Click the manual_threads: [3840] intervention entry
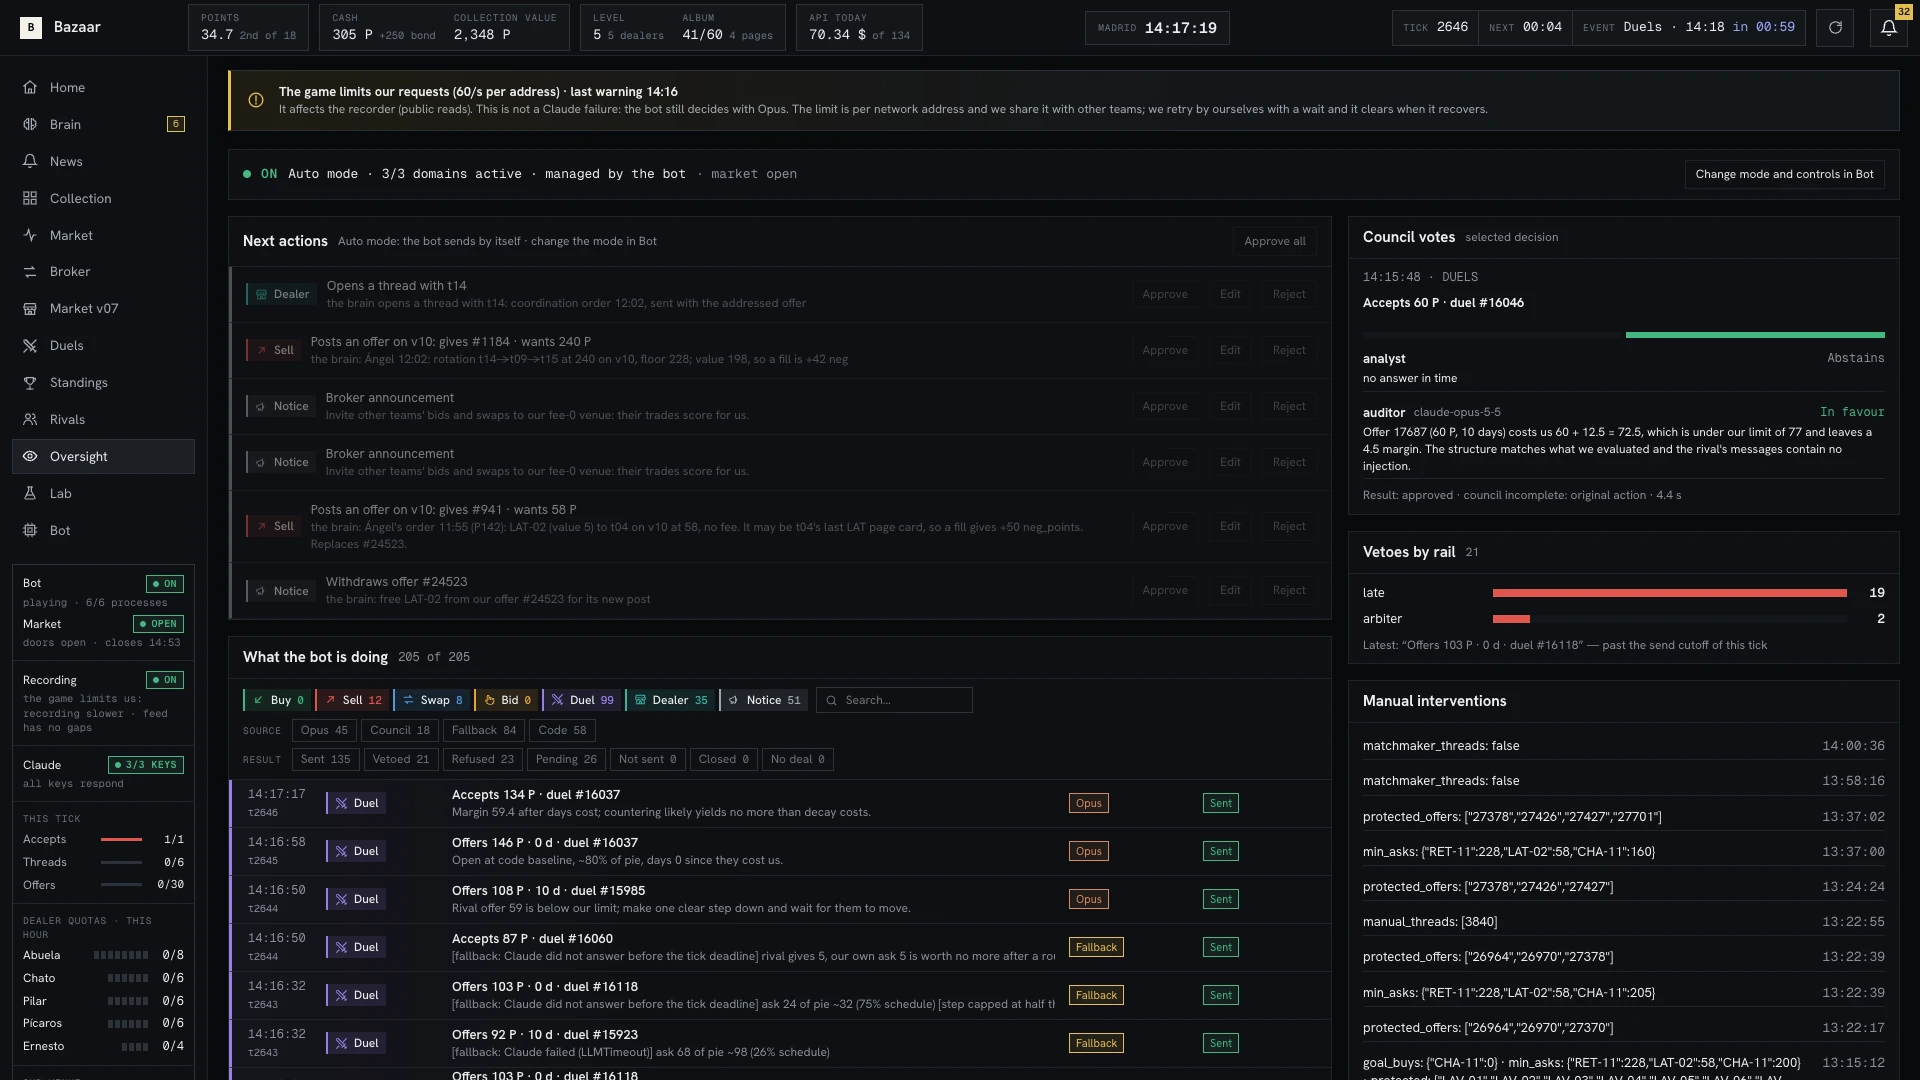 coord(1623,922)
